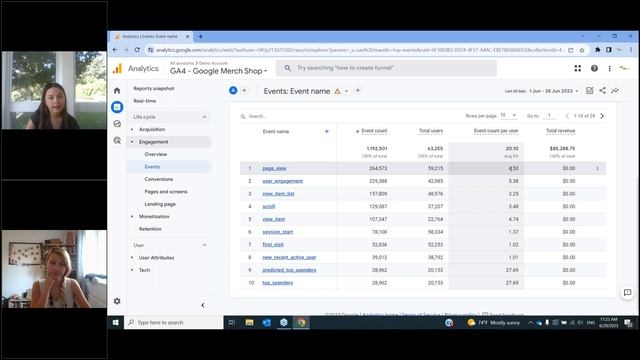The height and width of the screenshot is (360, 640).
Task: Collapse the User section
Action: coord(204,245)
